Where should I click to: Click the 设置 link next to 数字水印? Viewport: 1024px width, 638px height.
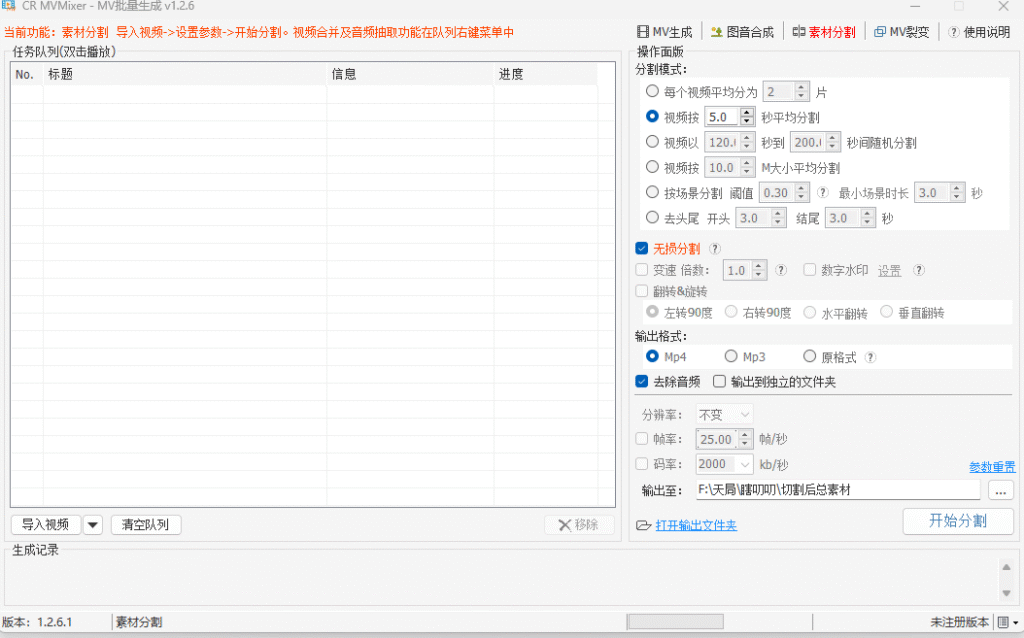click(888, 270)
